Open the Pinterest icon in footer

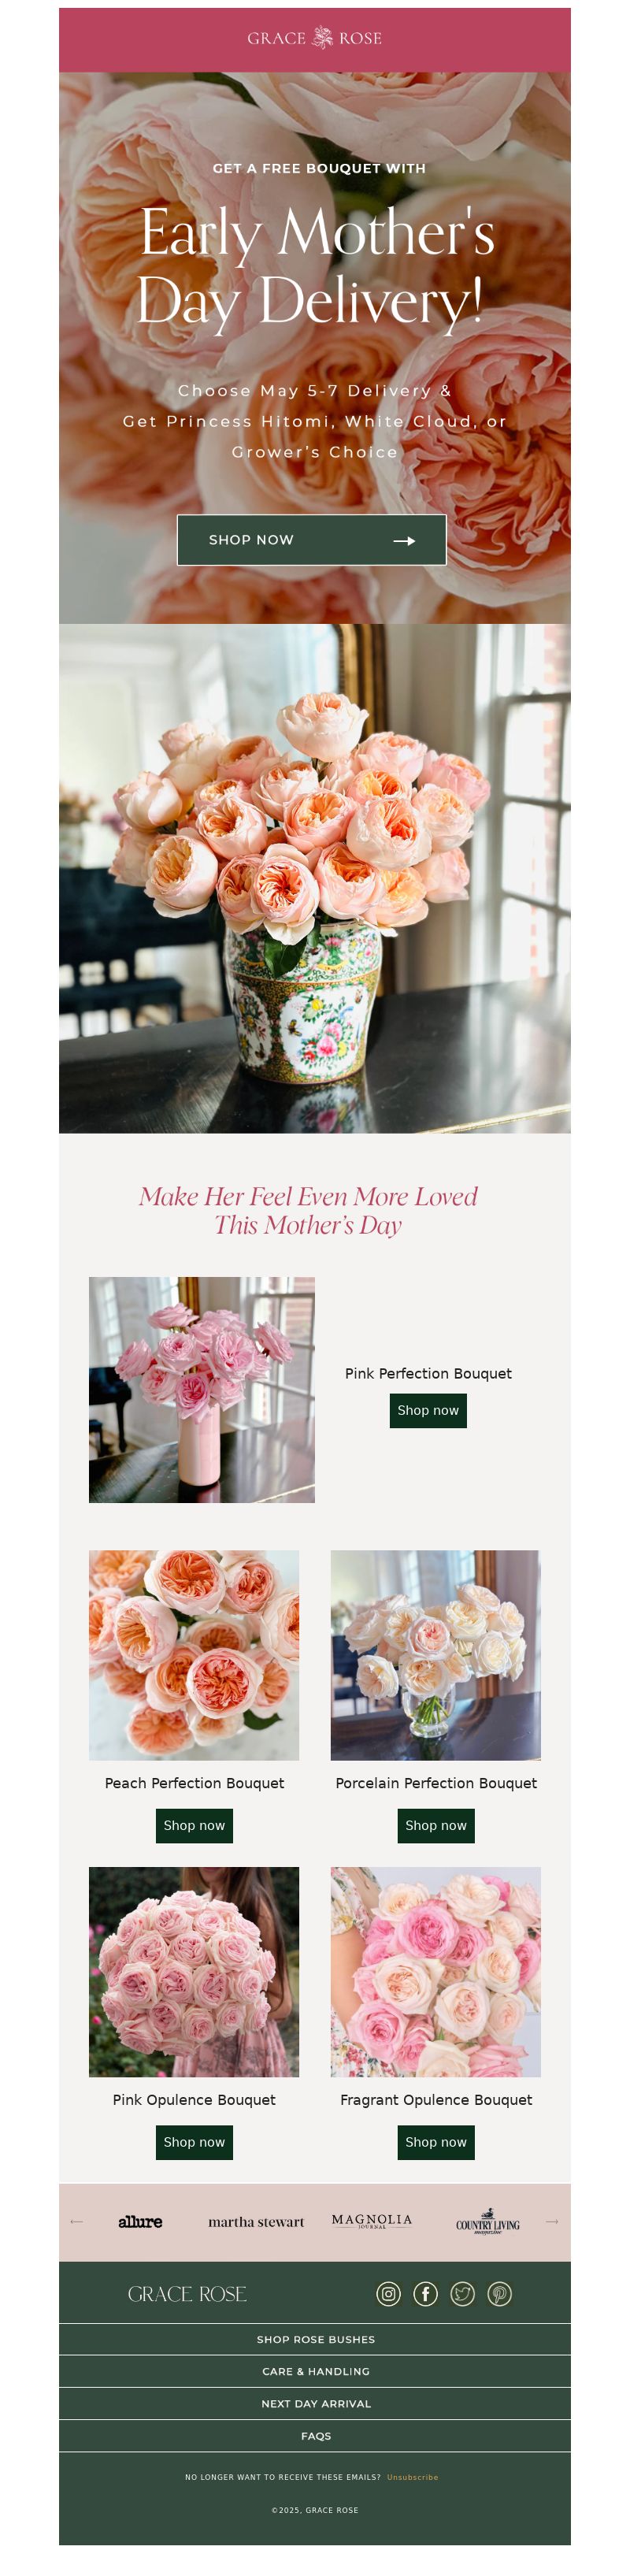(x=499, y=2293)
